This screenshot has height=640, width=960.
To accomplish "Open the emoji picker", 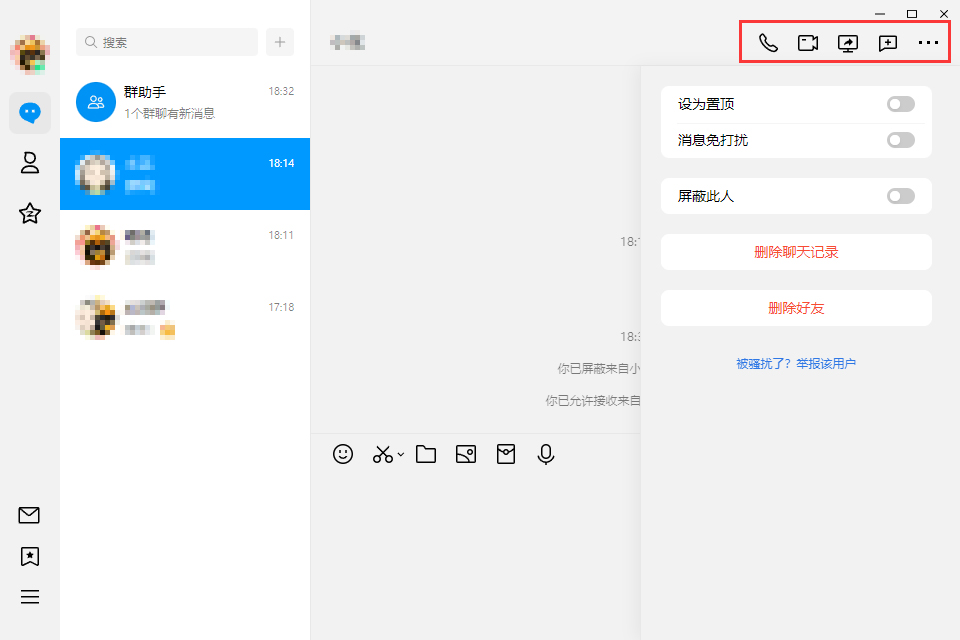I will pos(343,454).
